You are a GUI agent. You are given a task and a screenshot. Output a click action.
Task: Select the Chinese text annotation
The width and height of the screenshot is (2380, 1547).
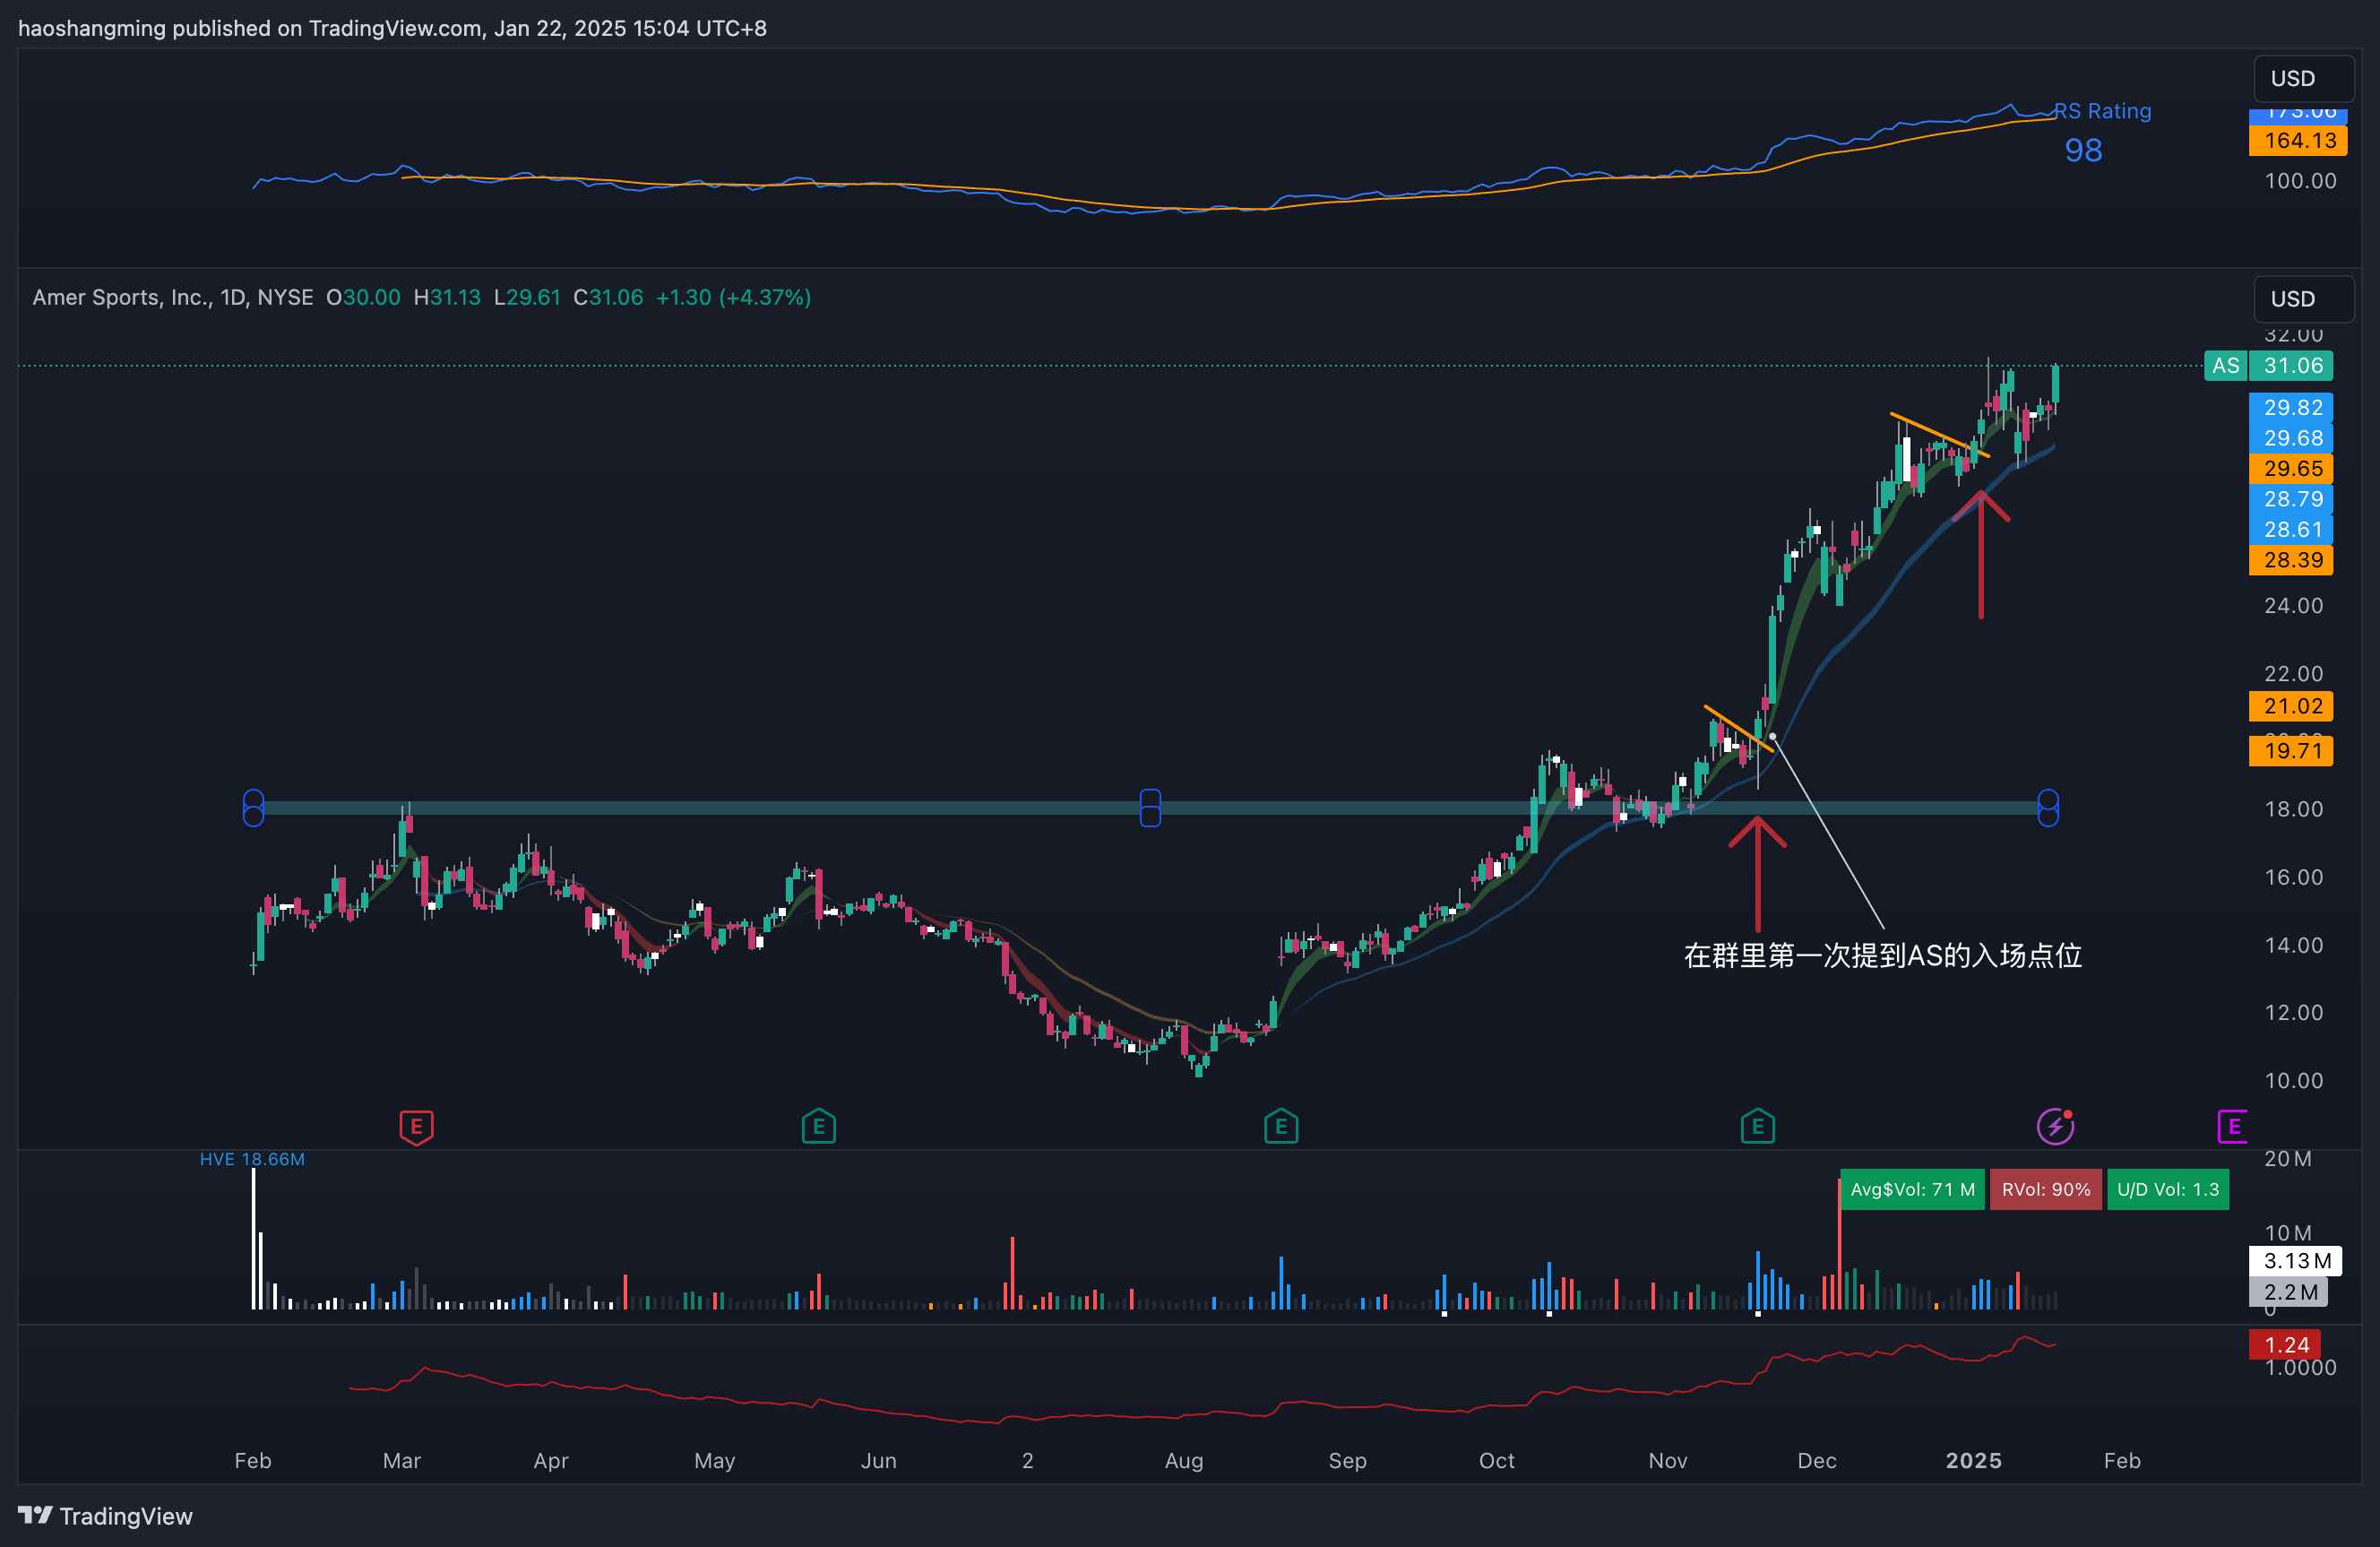click(x=1882, y=955)
